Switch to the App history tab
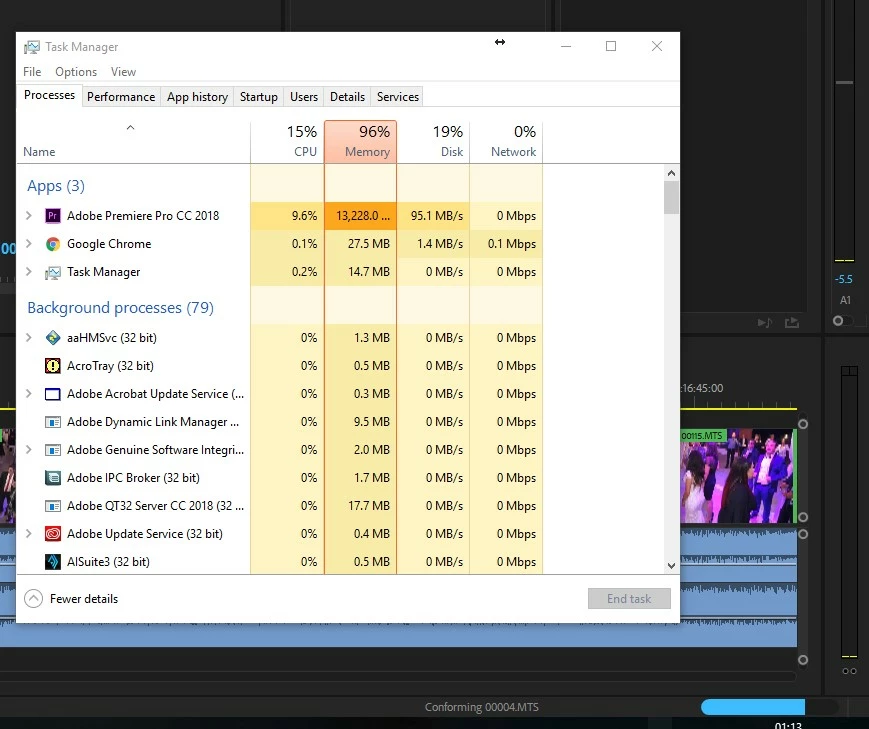869x729 pixels. pos(197,96)
